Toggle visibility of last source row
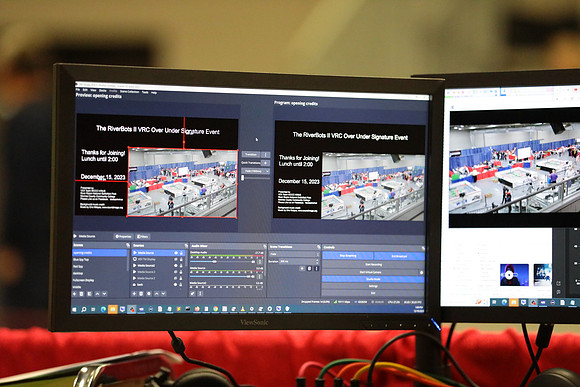 175,285
